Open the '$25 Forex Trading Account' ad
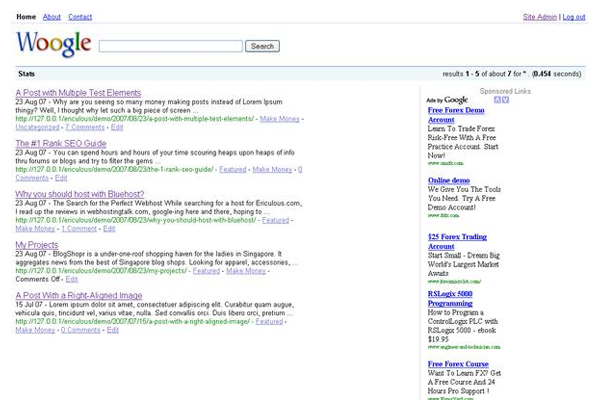Image resolution: width=600 pixels, height=400 pixels. tap(457, 242)
